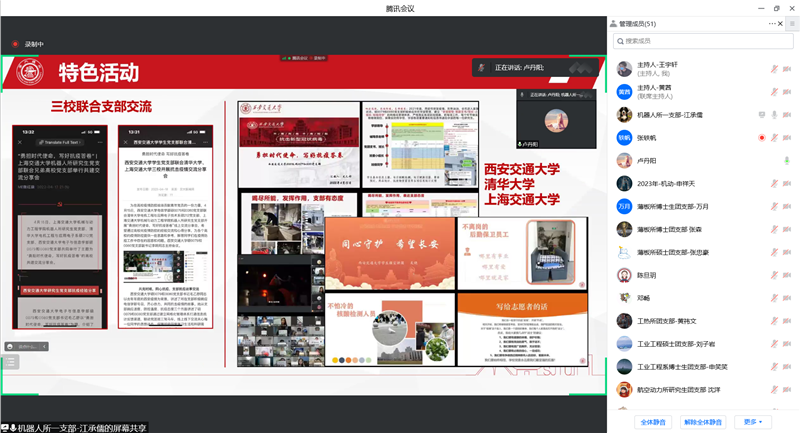Unmute co-host 黄茜's microphone
Screen dimensions: 800x433
click(774, 92)
